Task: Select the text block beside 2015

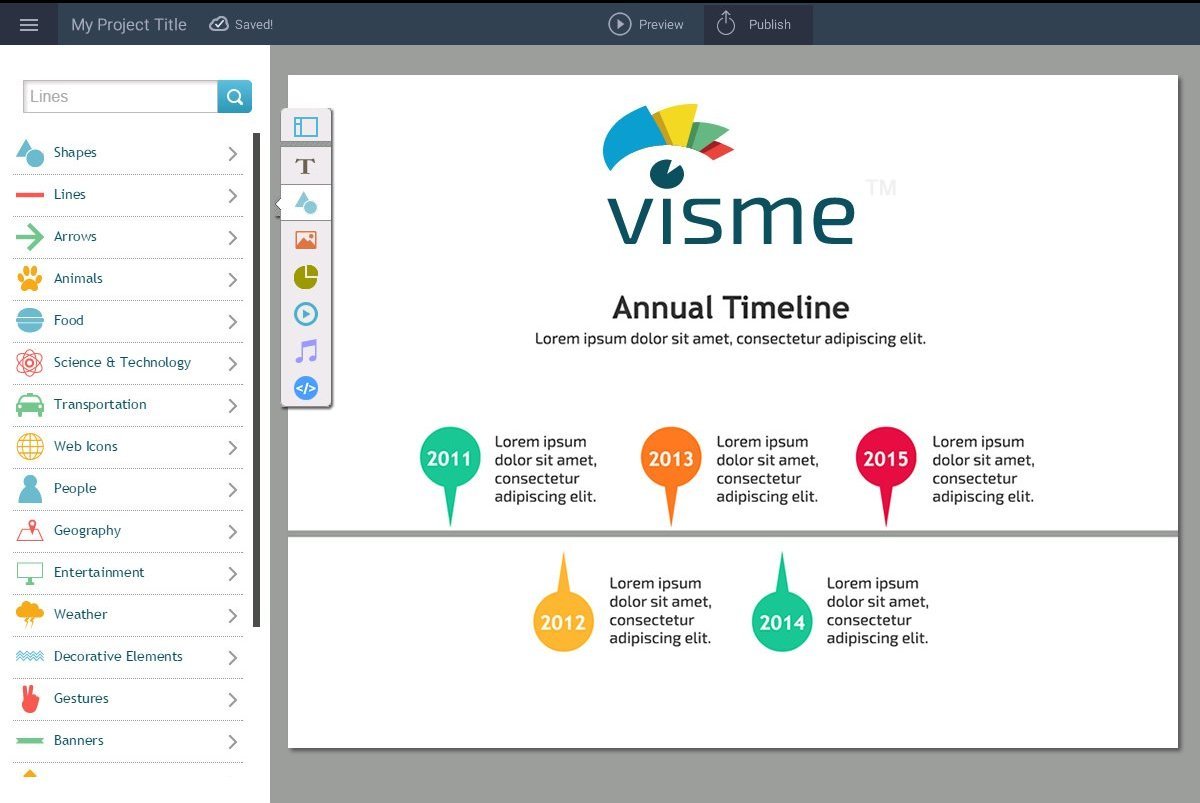Action: [x=983, y=469]
